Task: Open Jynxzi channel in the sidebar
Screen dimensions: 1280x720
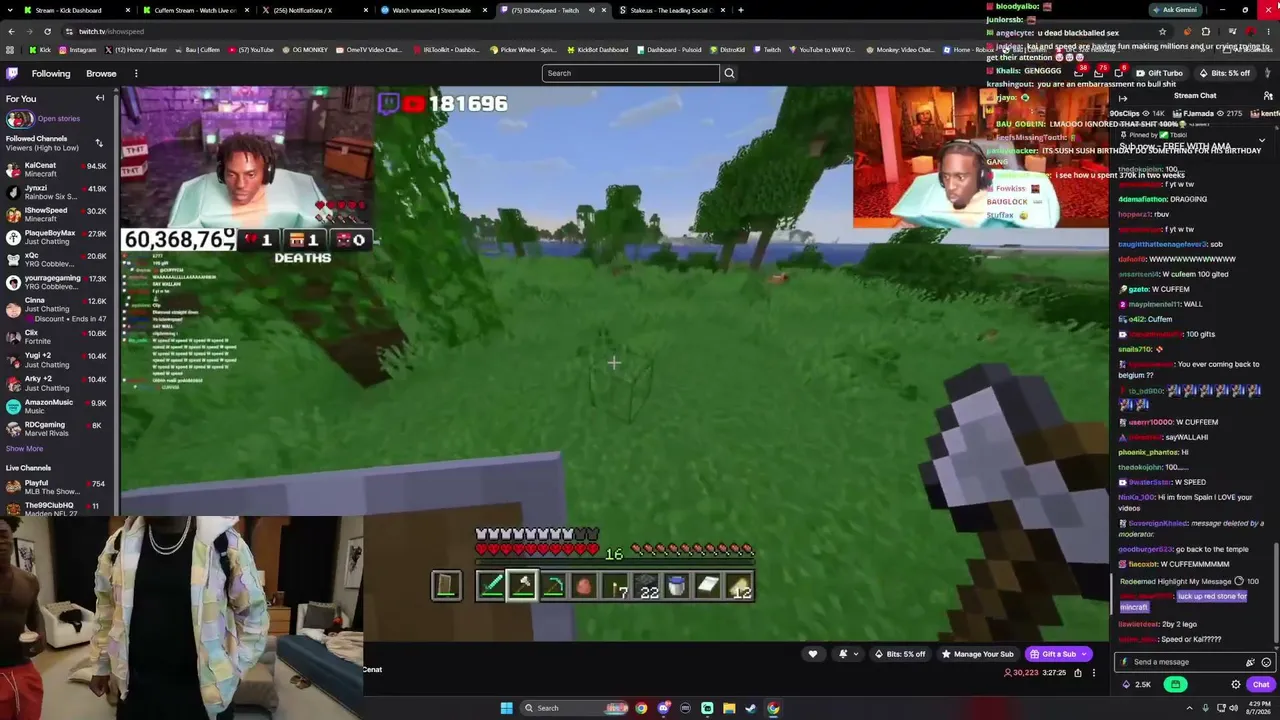Action: click(x=59, y=192)
